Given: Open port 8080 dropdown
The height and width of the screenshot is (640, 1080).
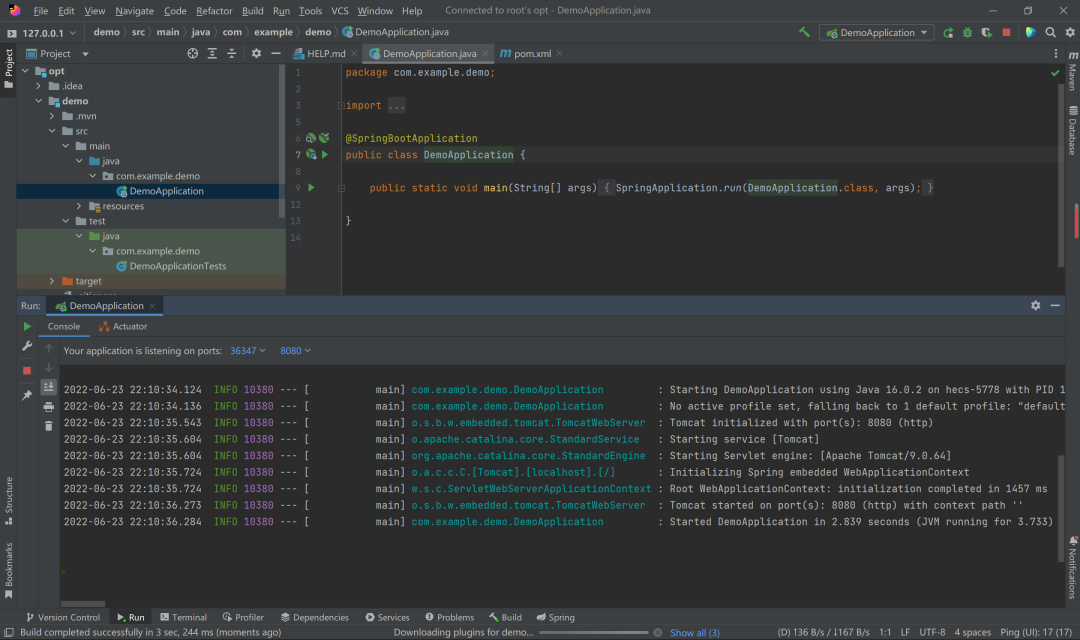Looking at the screenshot, I should click(x=295, y=351).
